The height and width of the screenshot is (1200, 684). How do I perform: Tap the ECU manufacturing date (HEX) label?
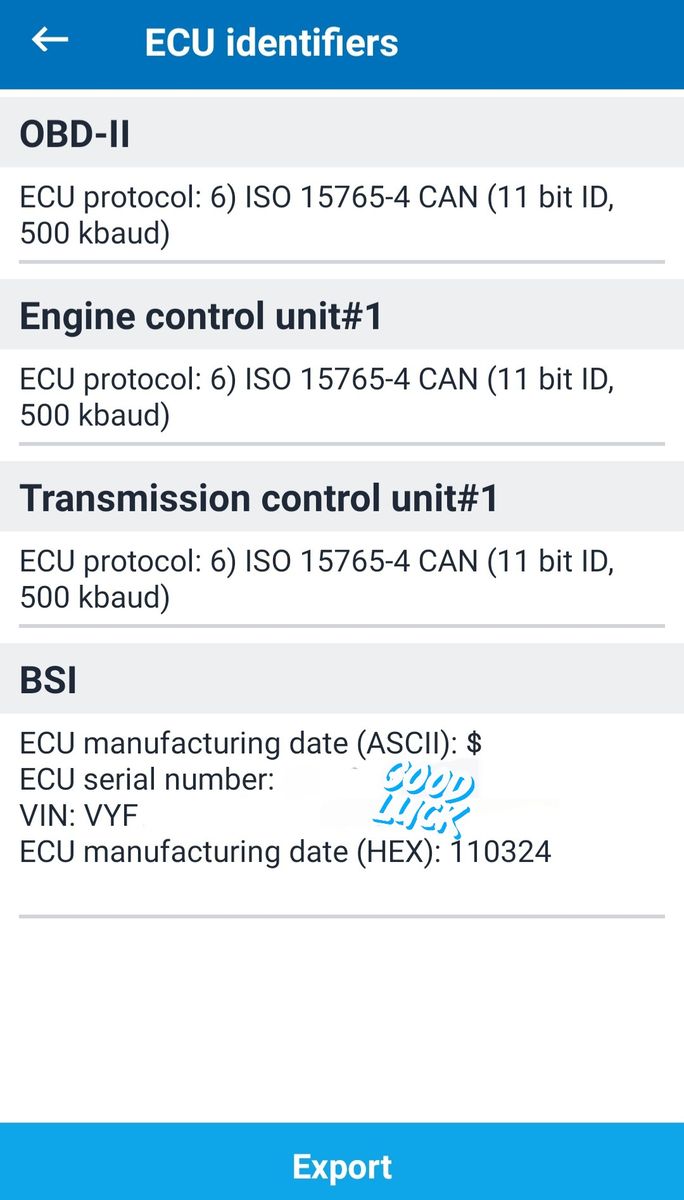pyautogui.click(x=230, y=852)
